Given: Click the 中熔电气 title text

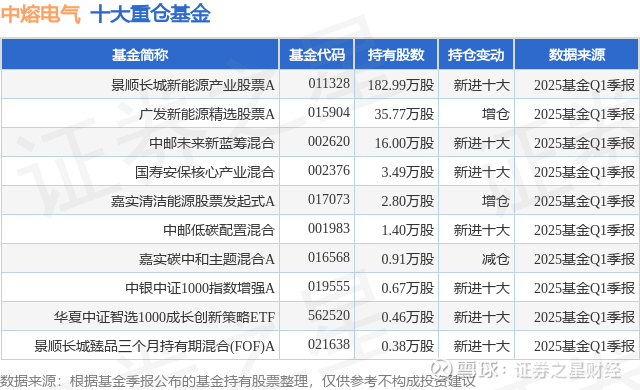Looking at the screenshot, I should coord(41,14).
